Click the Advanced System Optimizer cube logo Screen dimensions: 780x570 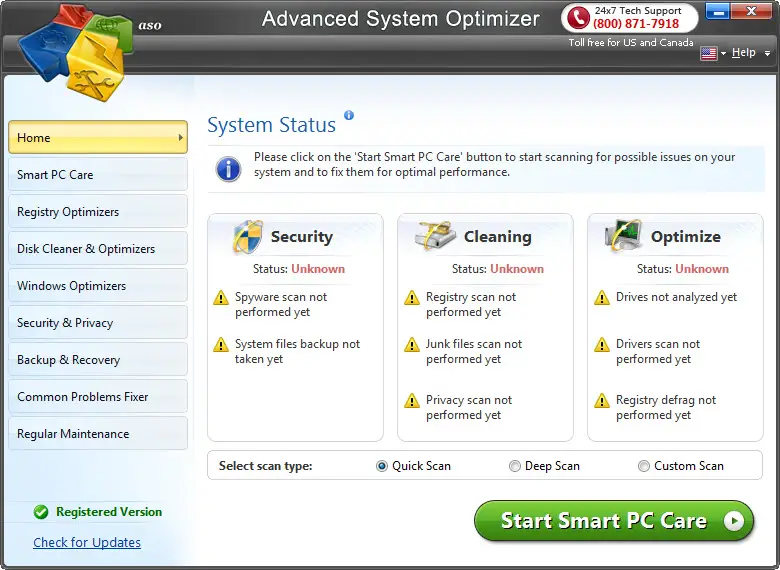pyautogui.click(x=76, y=52)
